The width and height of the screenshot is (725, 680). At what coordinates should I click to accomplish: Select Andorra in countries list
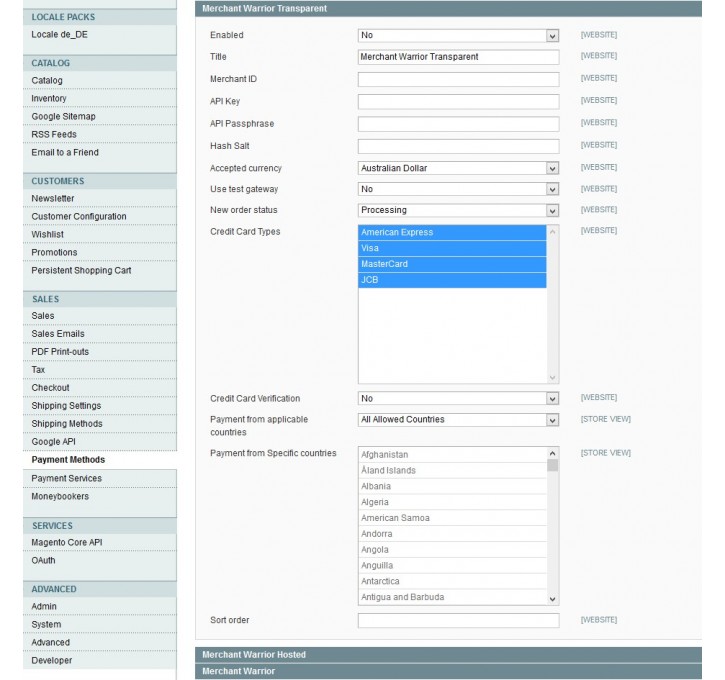(452, 534)
